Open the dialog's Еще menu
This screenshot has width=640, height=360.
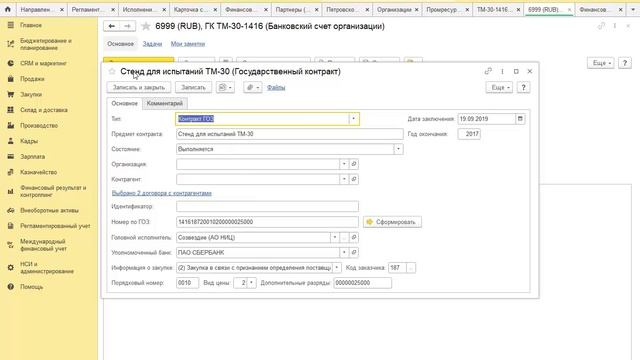coord(499,87)
